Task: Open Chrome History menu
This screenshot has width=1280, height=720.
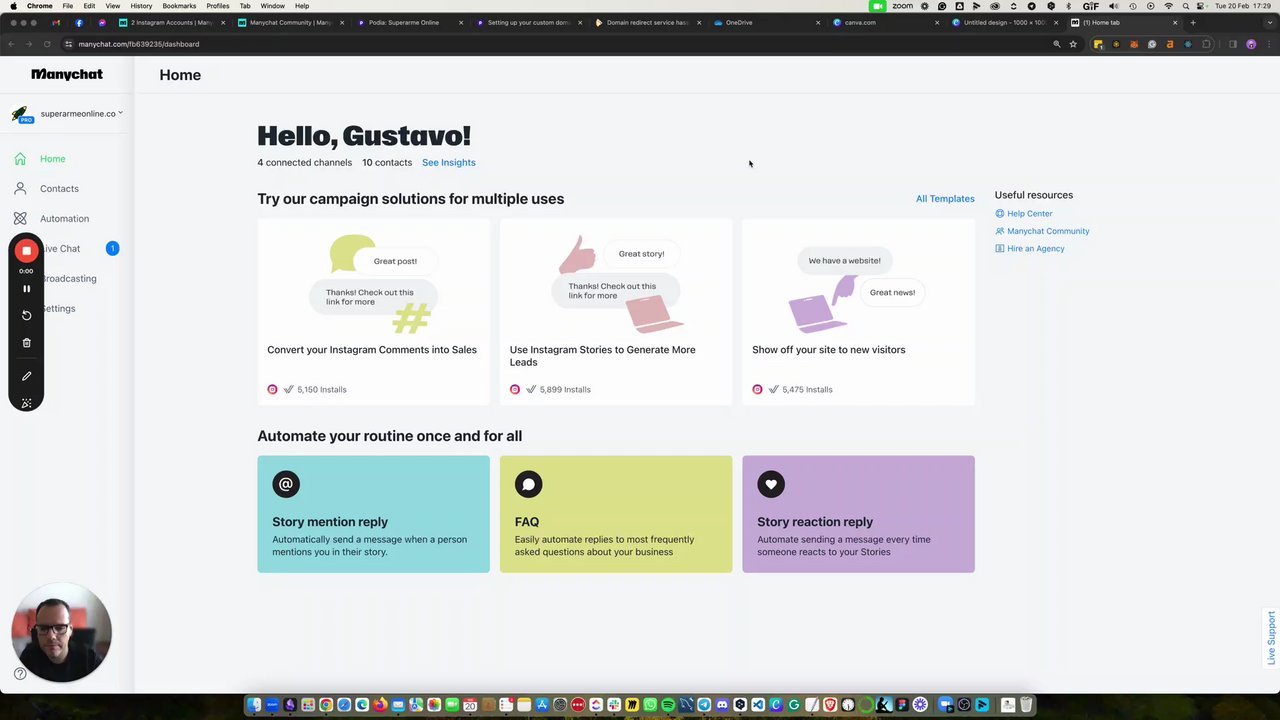Action: point(141,6)
